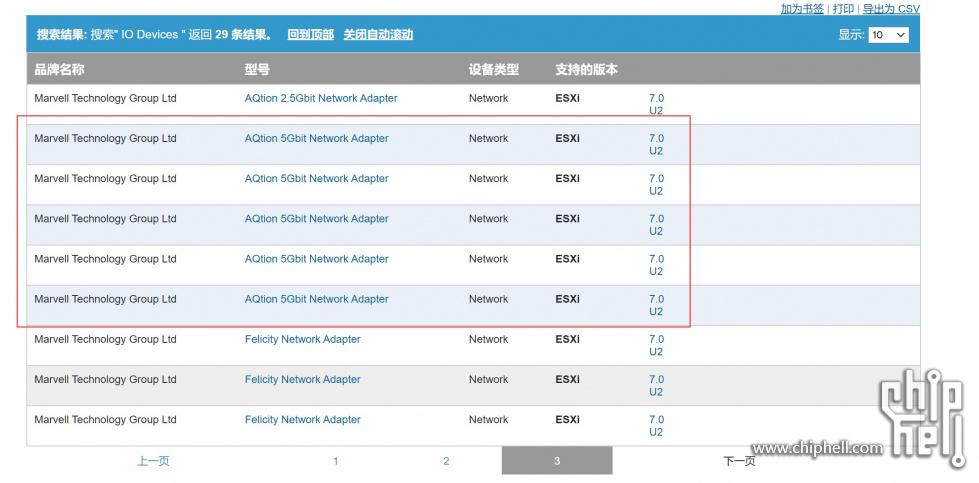979x483 pixels.
Task: Sort by the 品牌名称 column header
Action: point(59,70)
